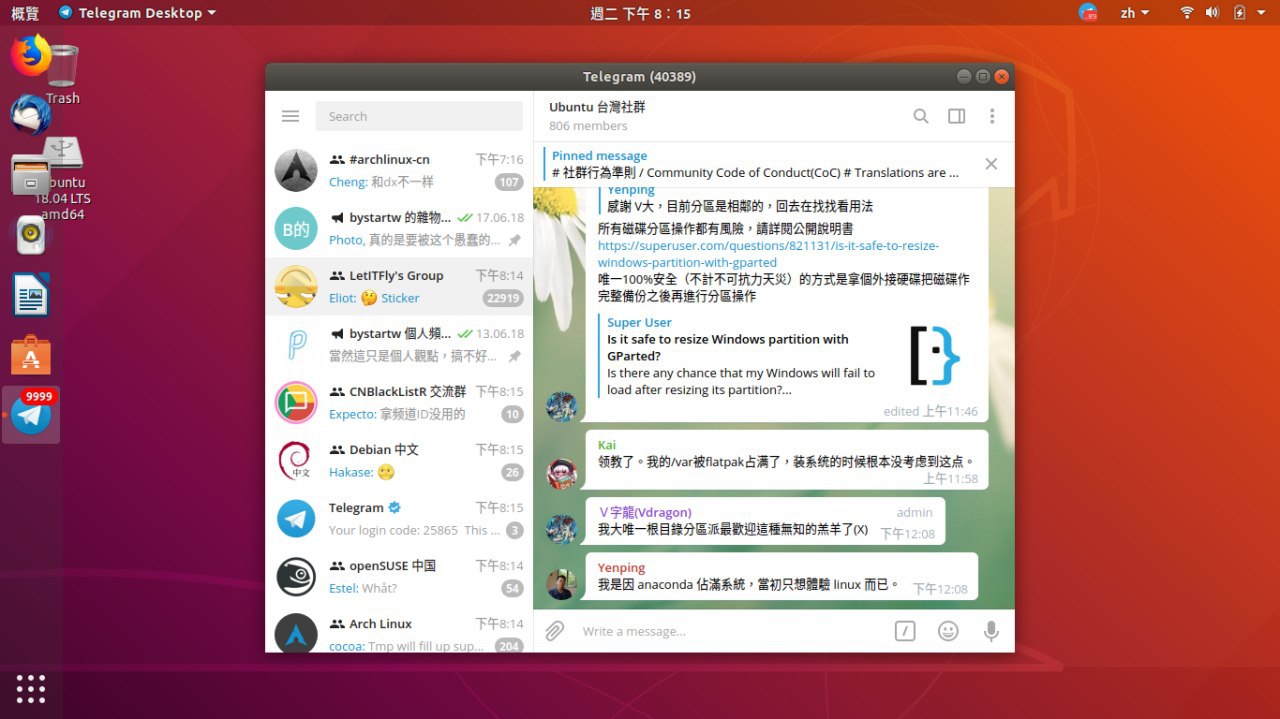This screenshot has width=1280, height=719.
Task: Open the Super User link preview title
Action: [x=728, y=347]
